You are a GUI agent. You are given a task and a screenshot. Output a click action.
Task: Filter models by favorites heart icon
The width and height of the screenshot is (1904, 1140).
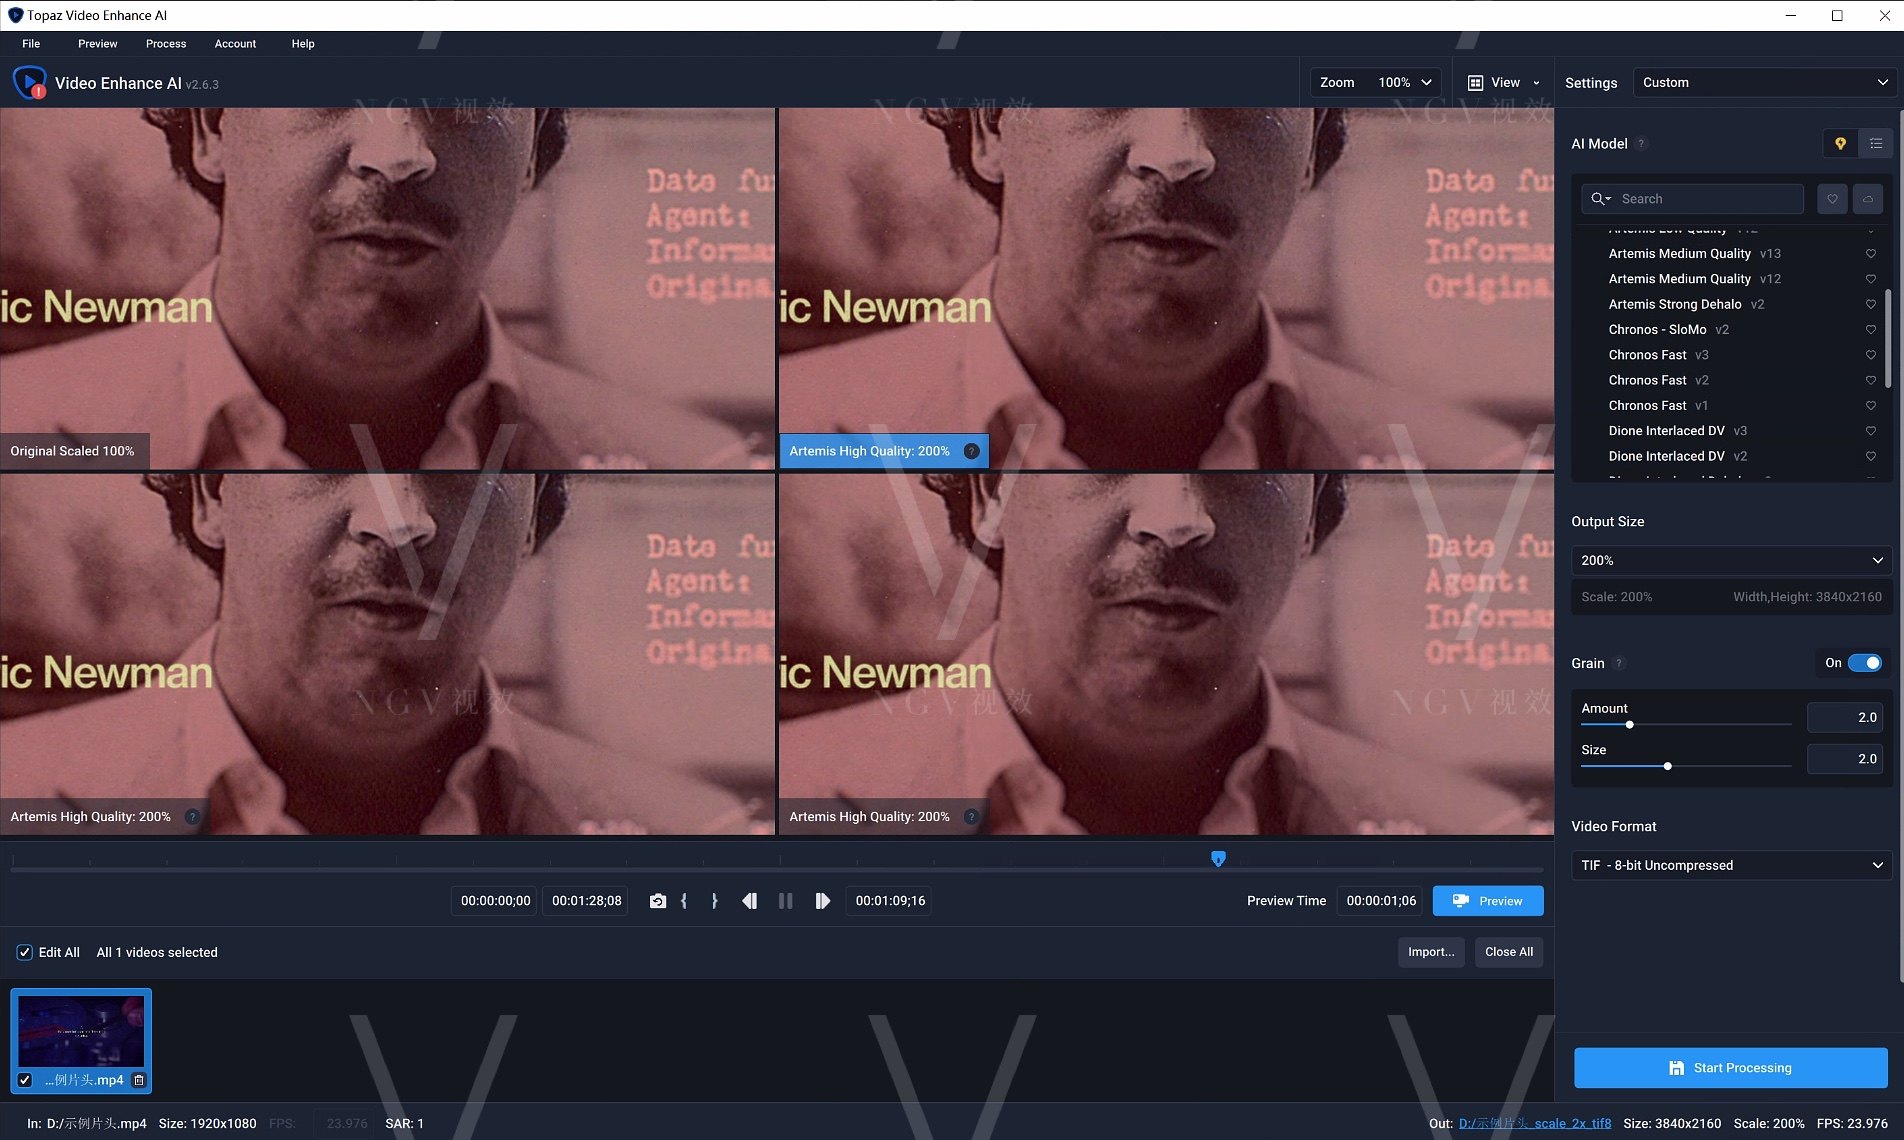(1832, 199)
